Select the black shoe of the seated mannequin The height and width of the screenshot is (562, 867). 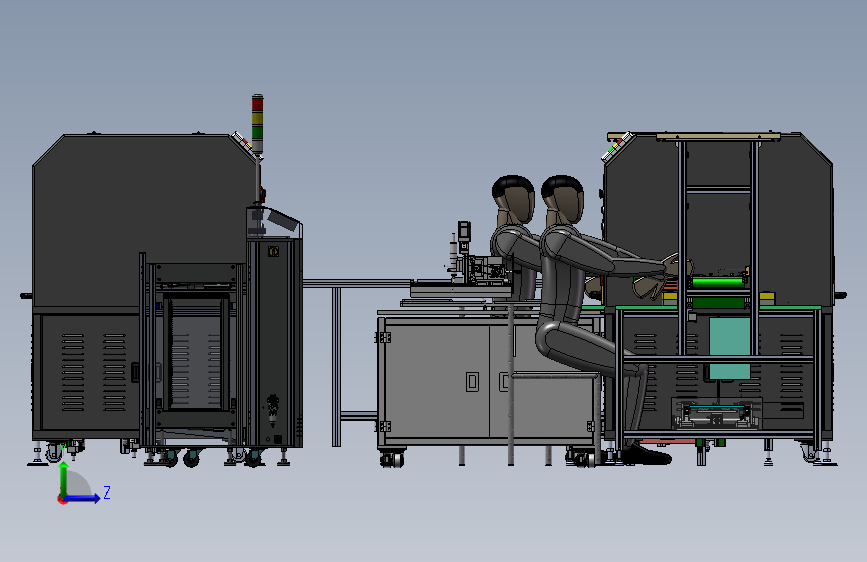coord(646,455)
